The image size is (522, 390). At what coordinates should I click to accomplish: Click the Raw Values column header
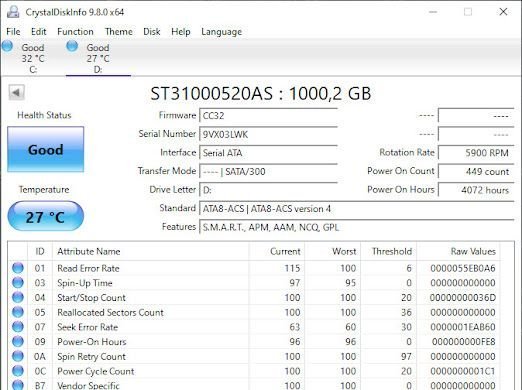point(458,251)
